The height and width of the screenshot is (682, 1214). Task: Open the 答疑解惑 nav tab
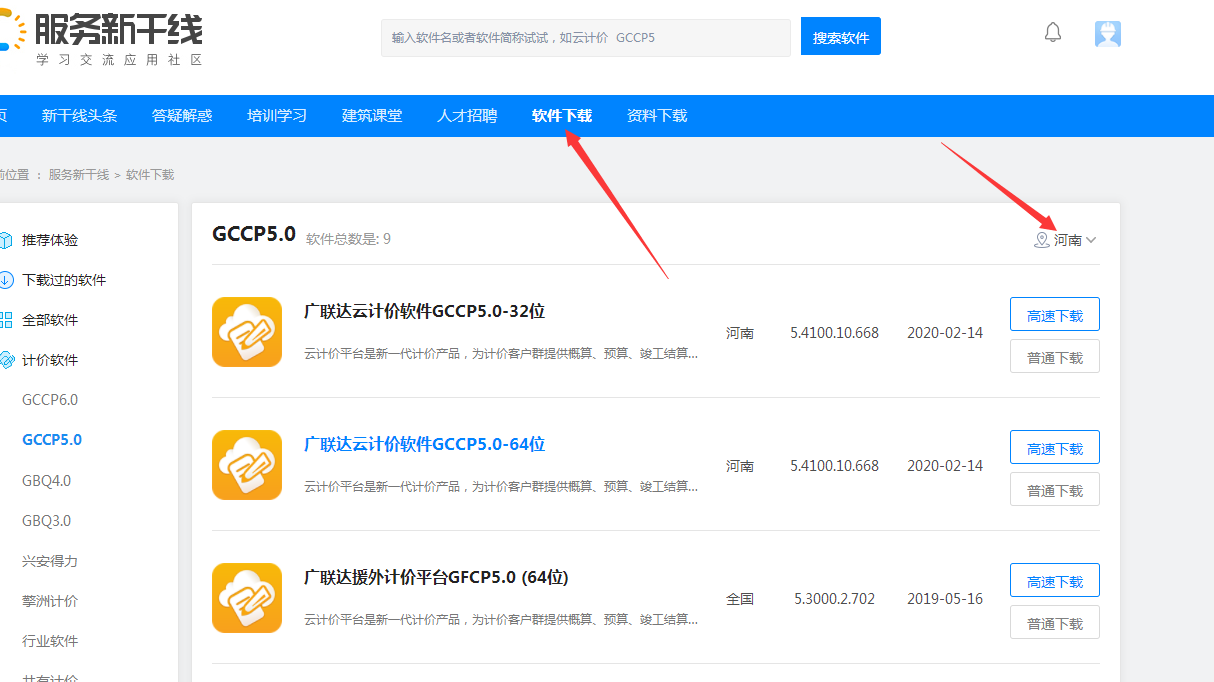[182, 116]
